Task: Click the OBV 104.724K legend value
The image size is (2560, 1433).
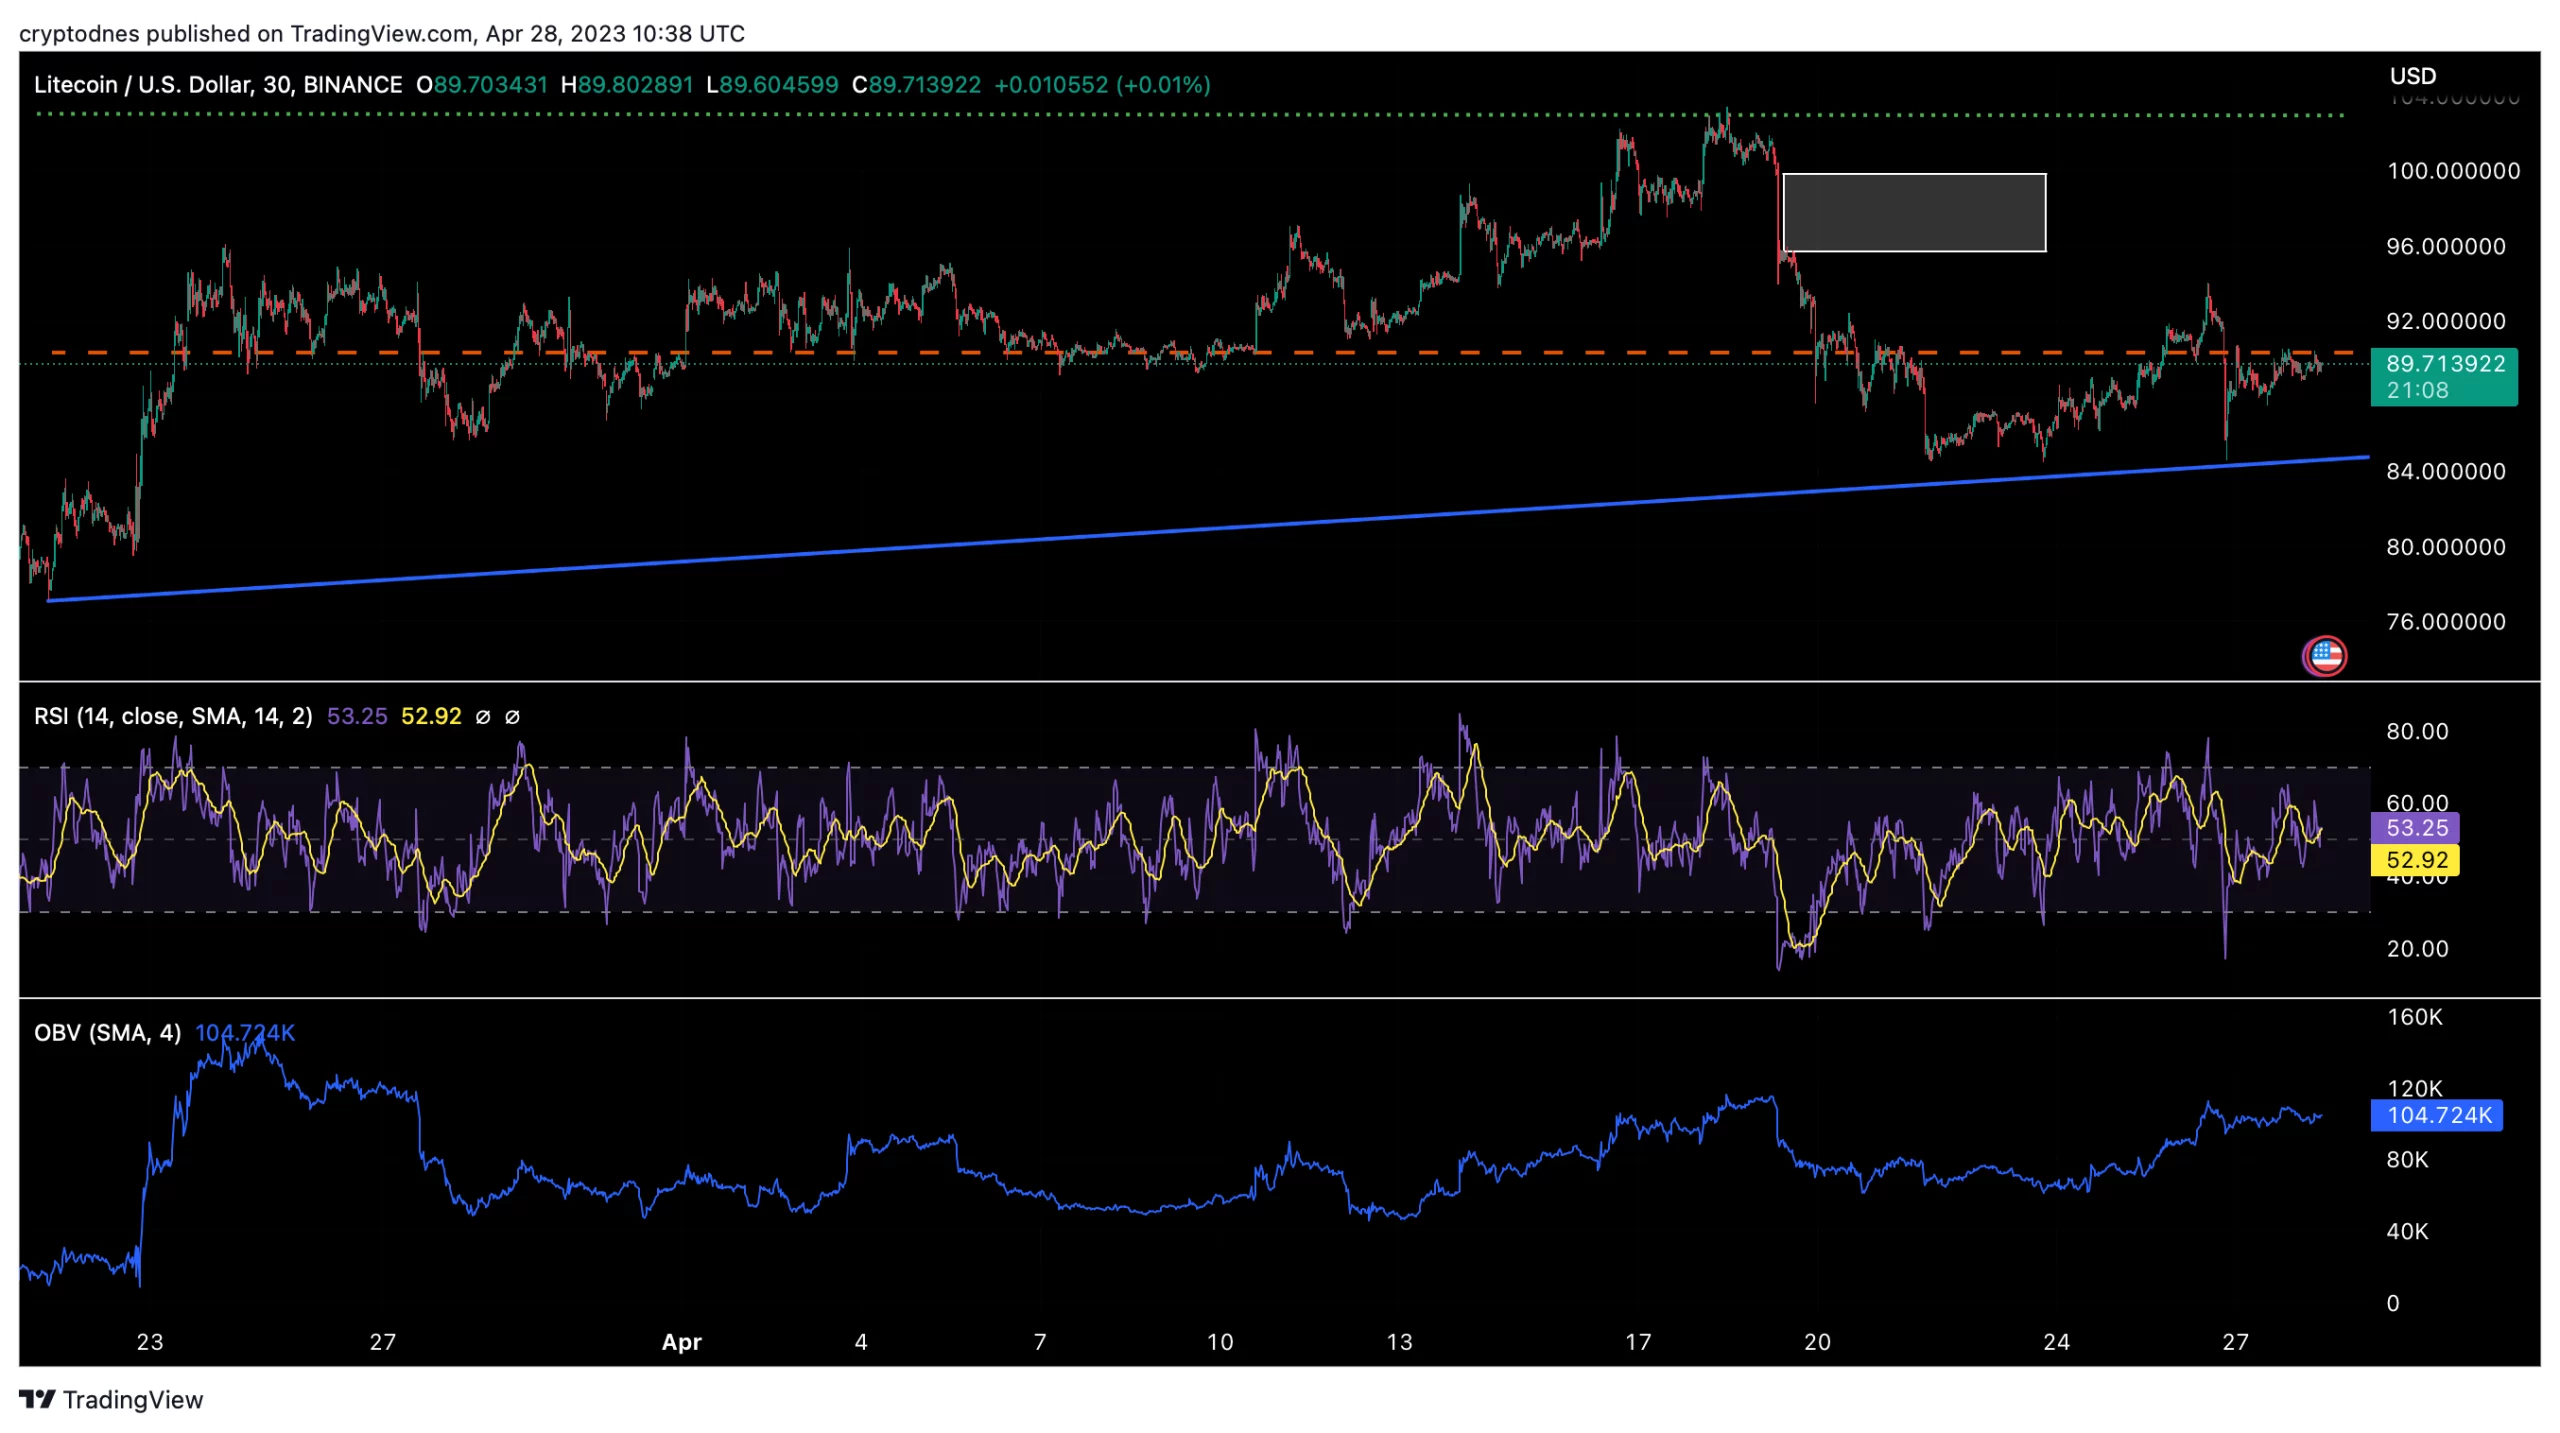Action: click(245, 1032)
